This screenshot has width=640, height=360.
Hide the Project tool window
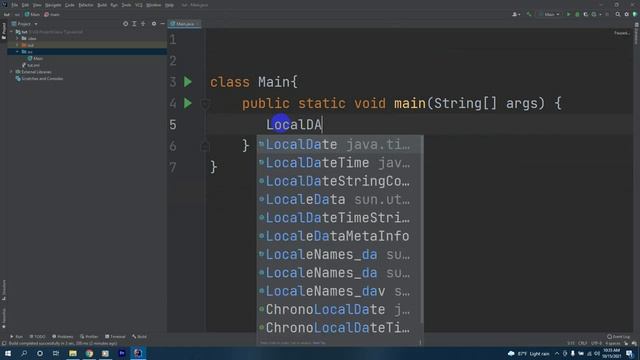point(162,24)
